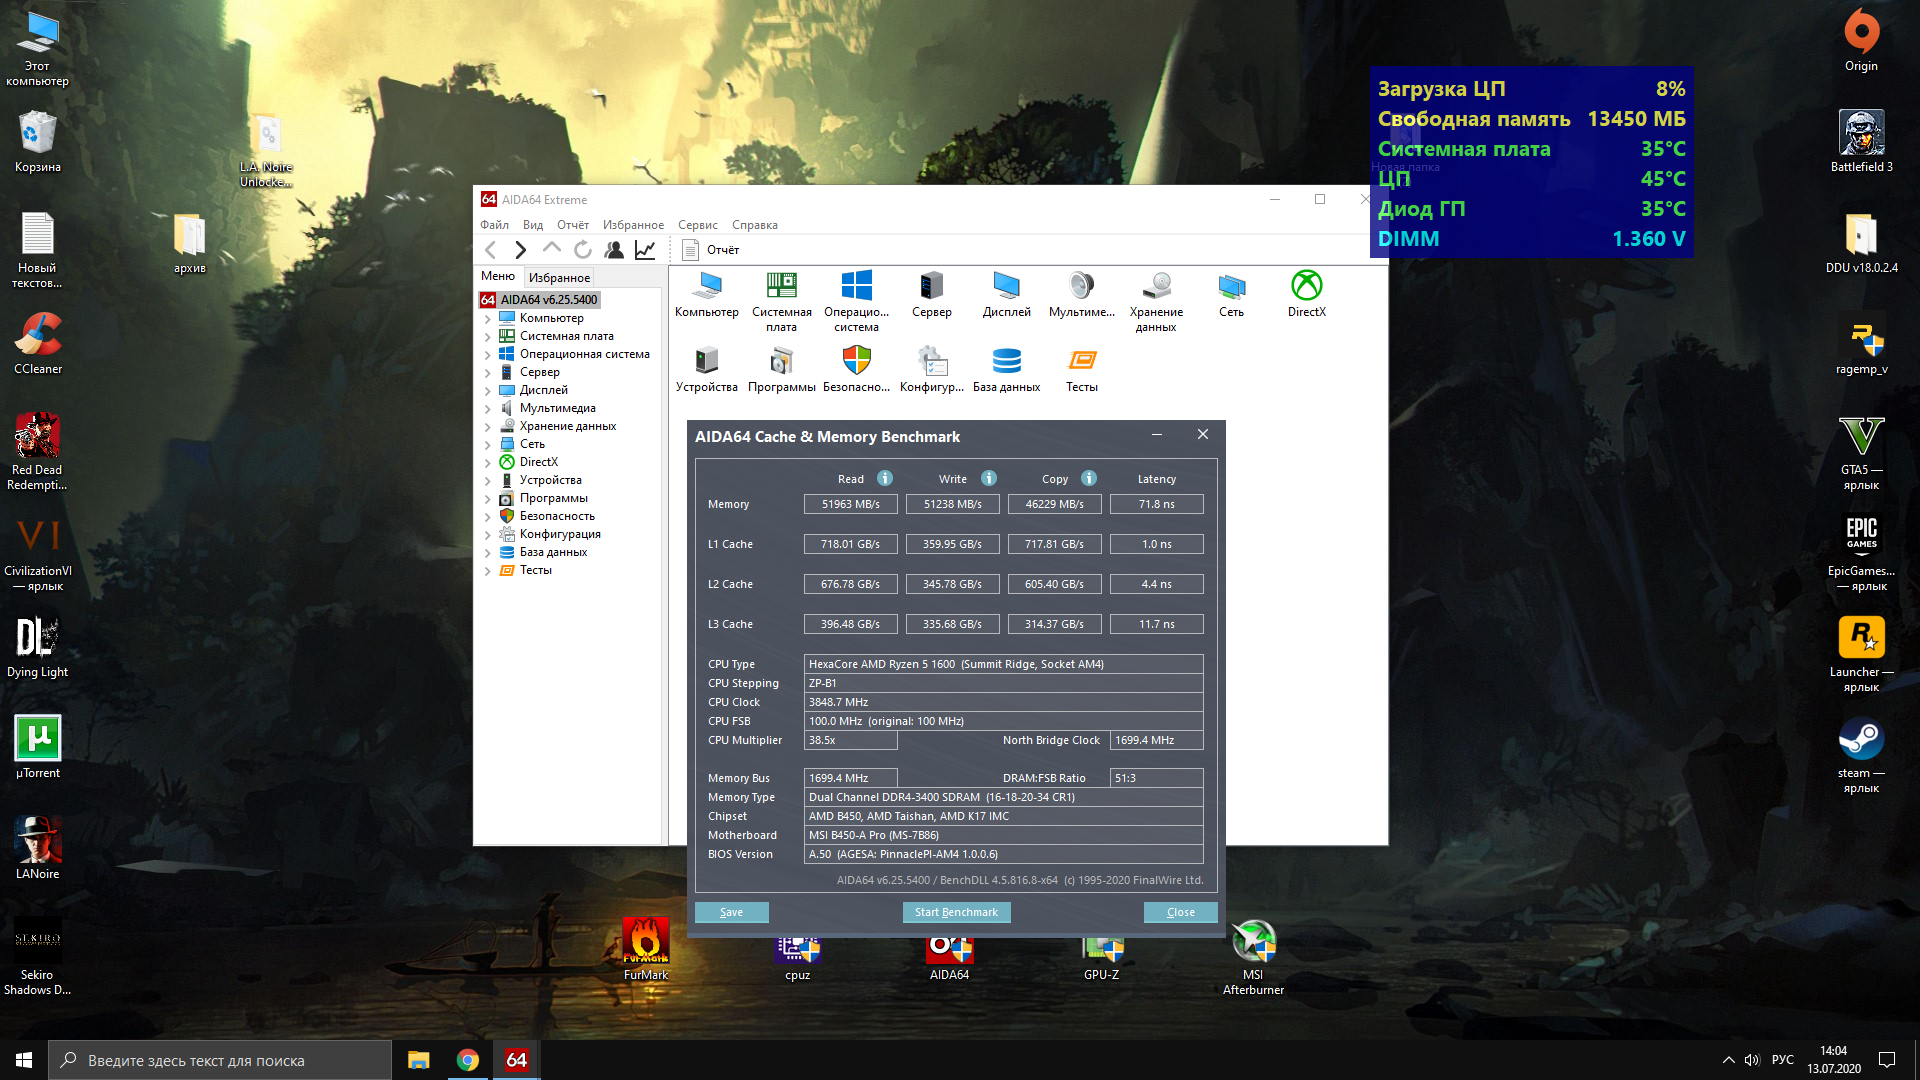Open the Сервис menu
1920x1080 pixels.
pos(698,225)
